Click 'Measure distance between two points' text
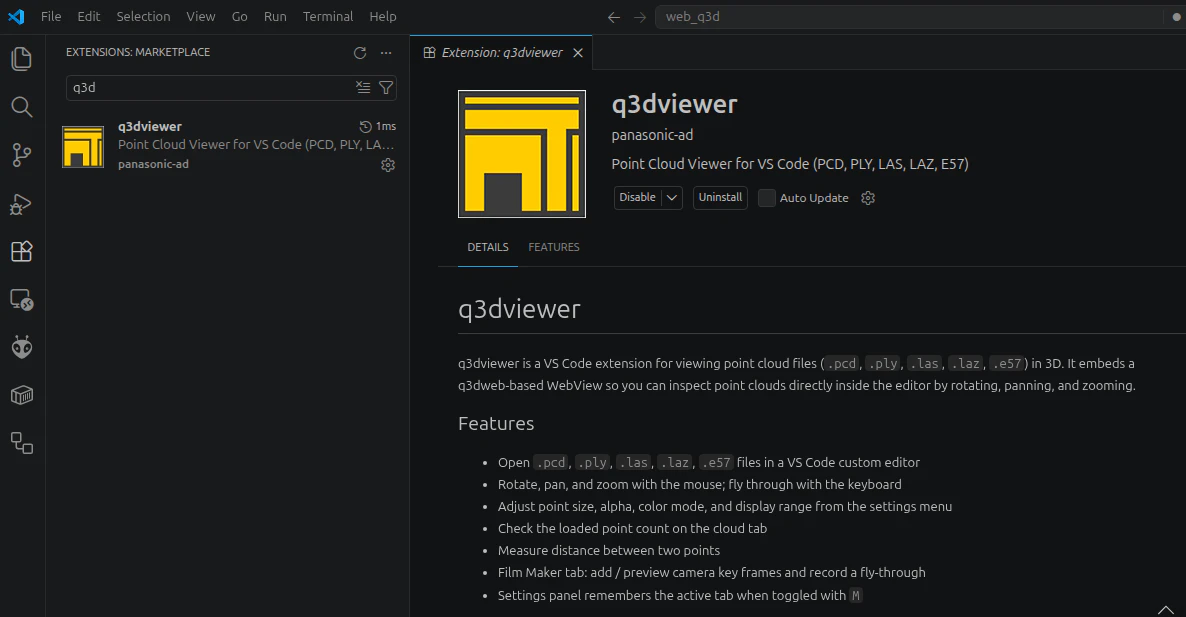Viewport: 1186px width, 617px height. pos(609,550)
